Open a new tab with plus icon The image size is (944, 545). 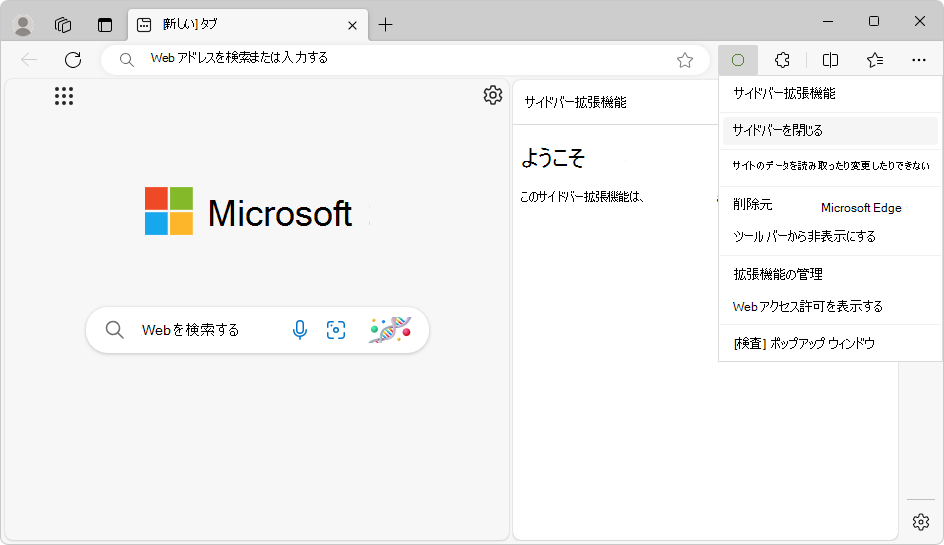click(x=385, y=25)
